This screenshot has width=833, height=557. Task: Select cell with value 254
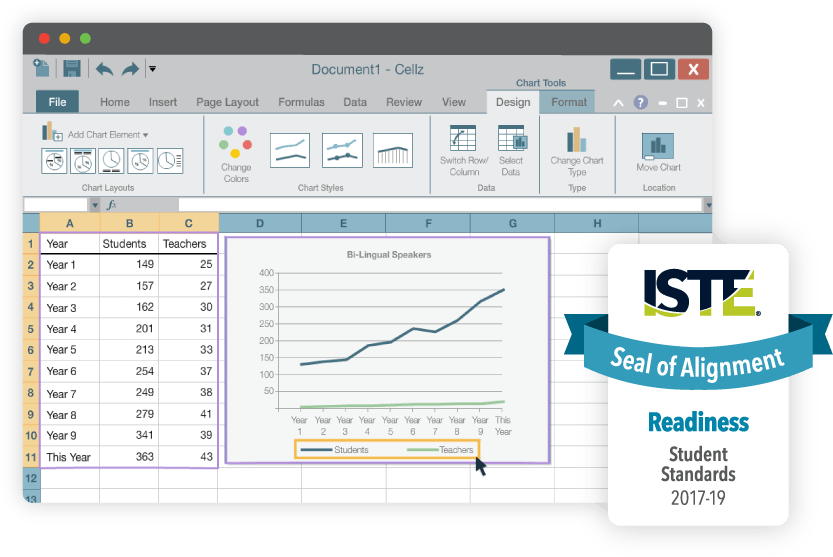(129, 371)
